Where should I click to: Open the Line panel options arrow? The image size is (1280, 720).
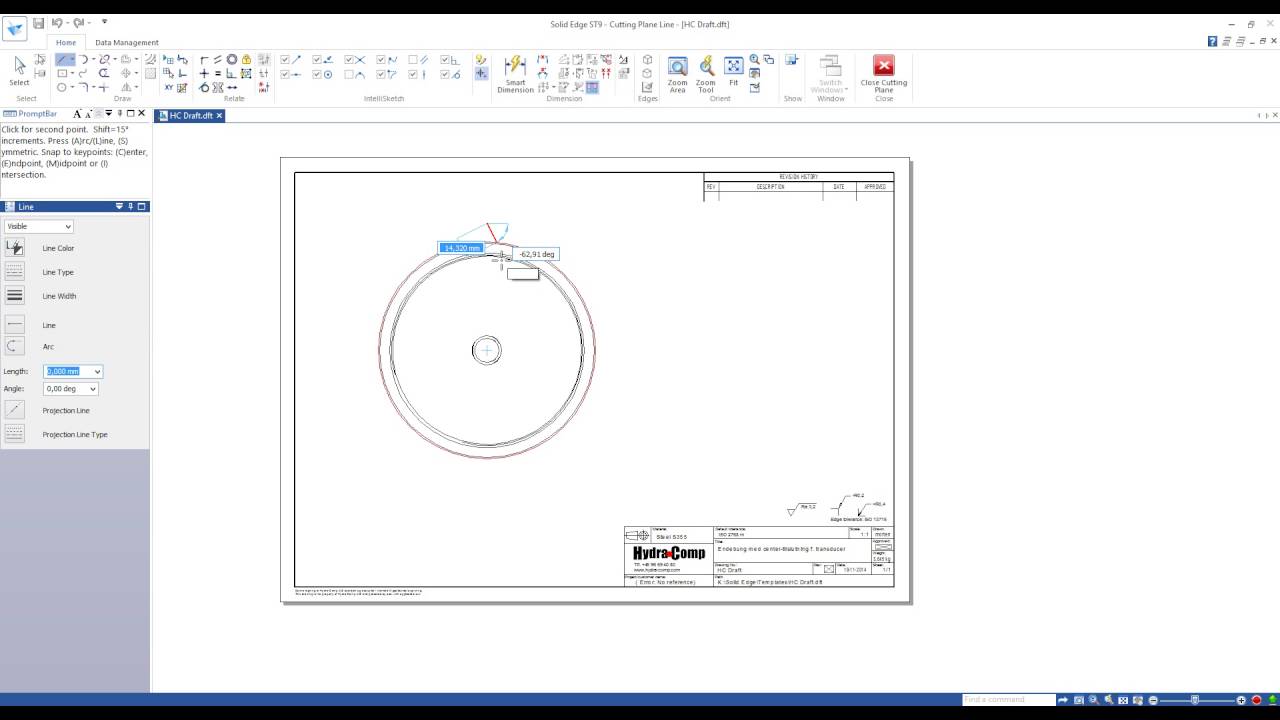pyautogui.click(x=119, y=206)
